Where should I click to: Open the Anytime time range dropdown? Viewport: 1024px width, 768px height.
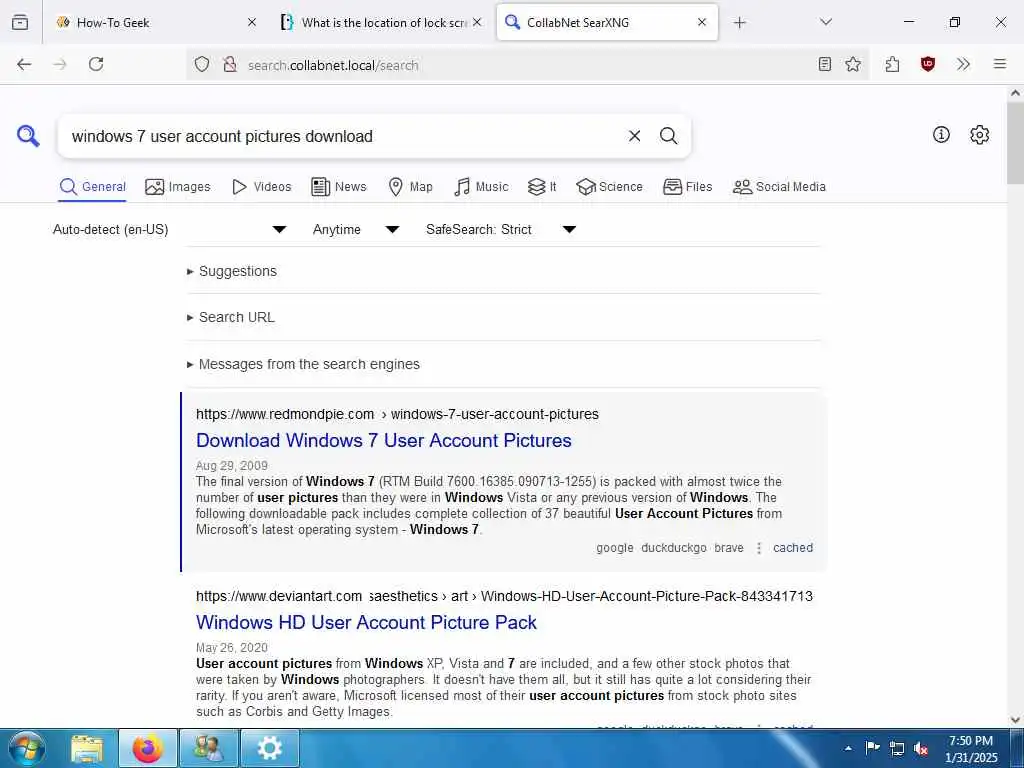tap(356, 229)
